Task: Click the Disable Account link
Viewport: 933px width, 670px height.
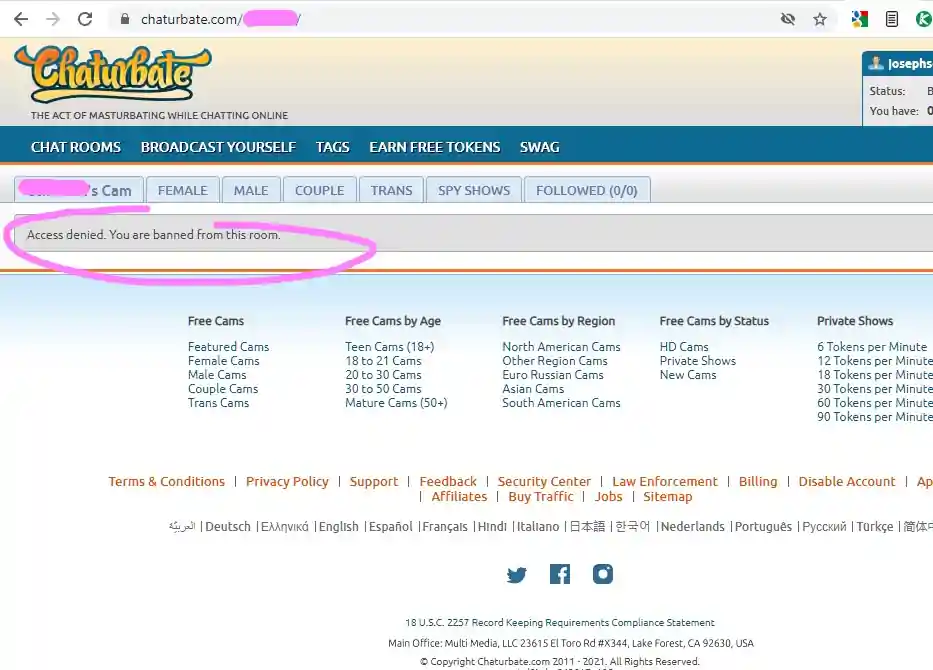Action: tap(847, 481)
